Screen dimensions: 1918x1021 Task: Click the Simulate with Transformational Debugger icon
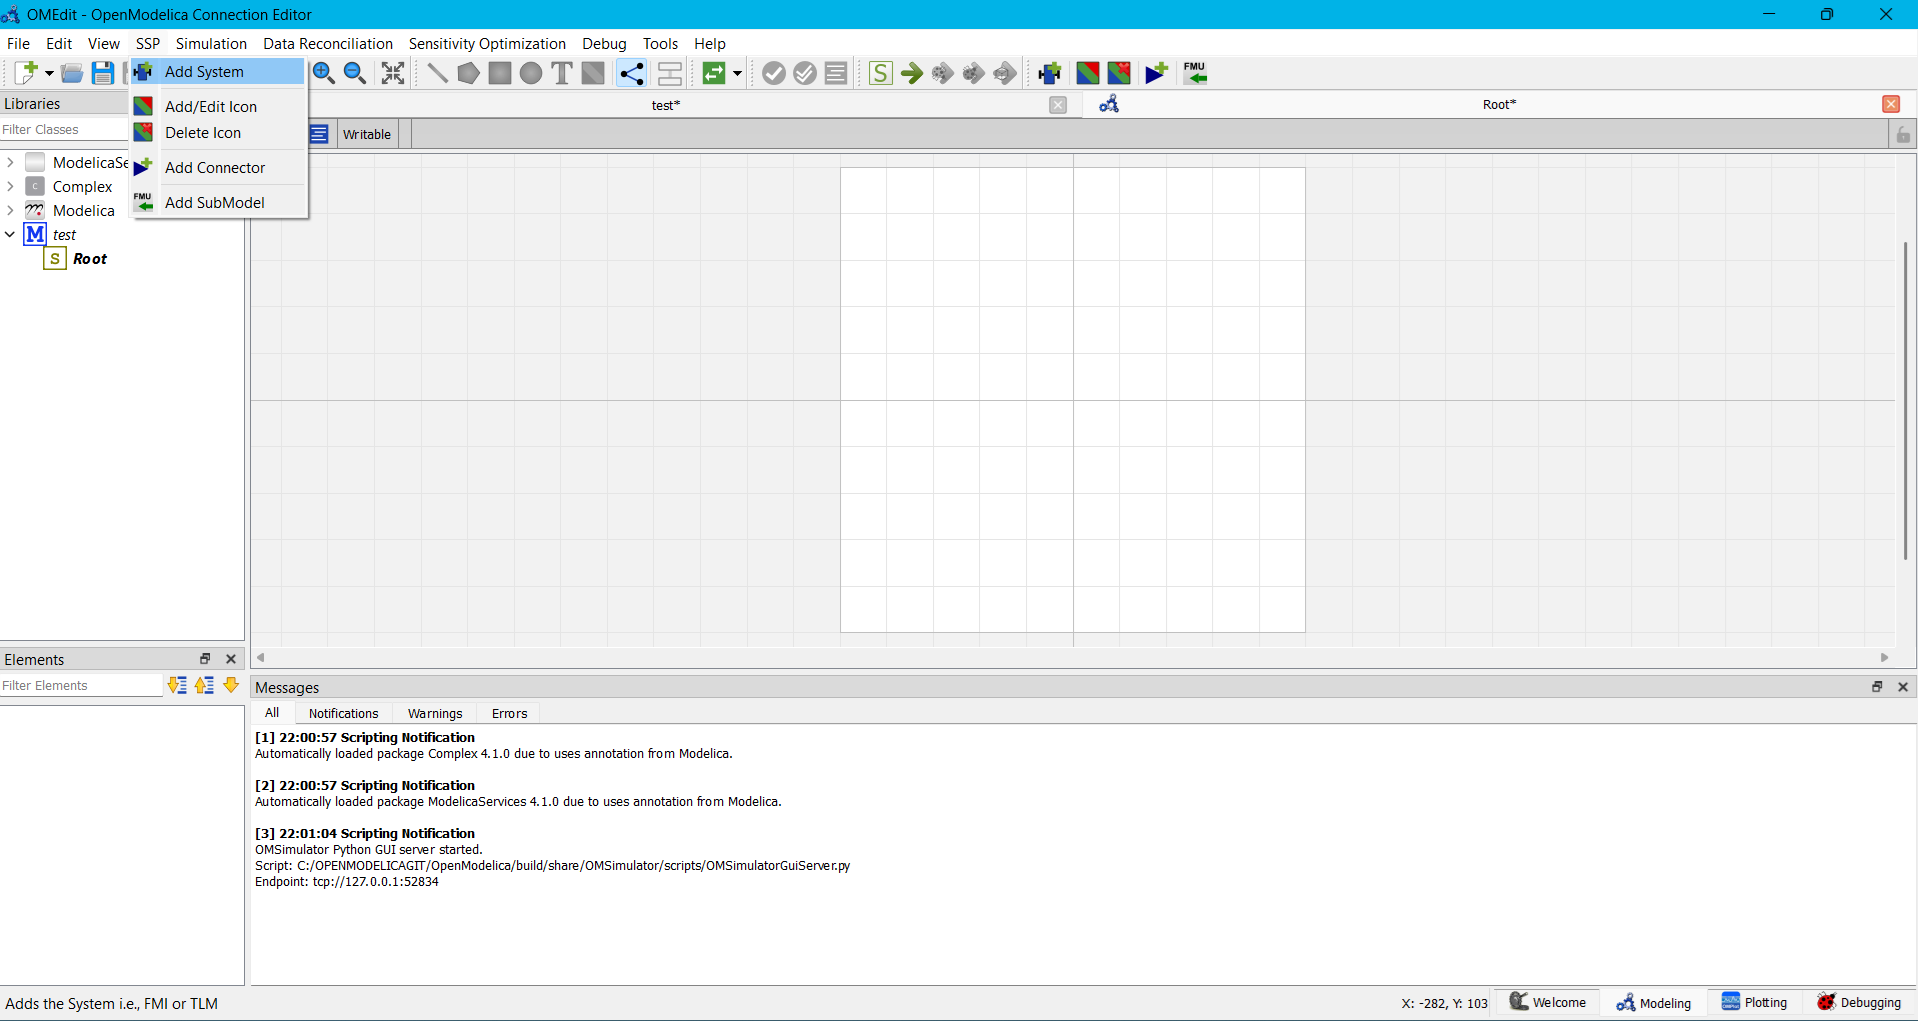tap(942, 73)
